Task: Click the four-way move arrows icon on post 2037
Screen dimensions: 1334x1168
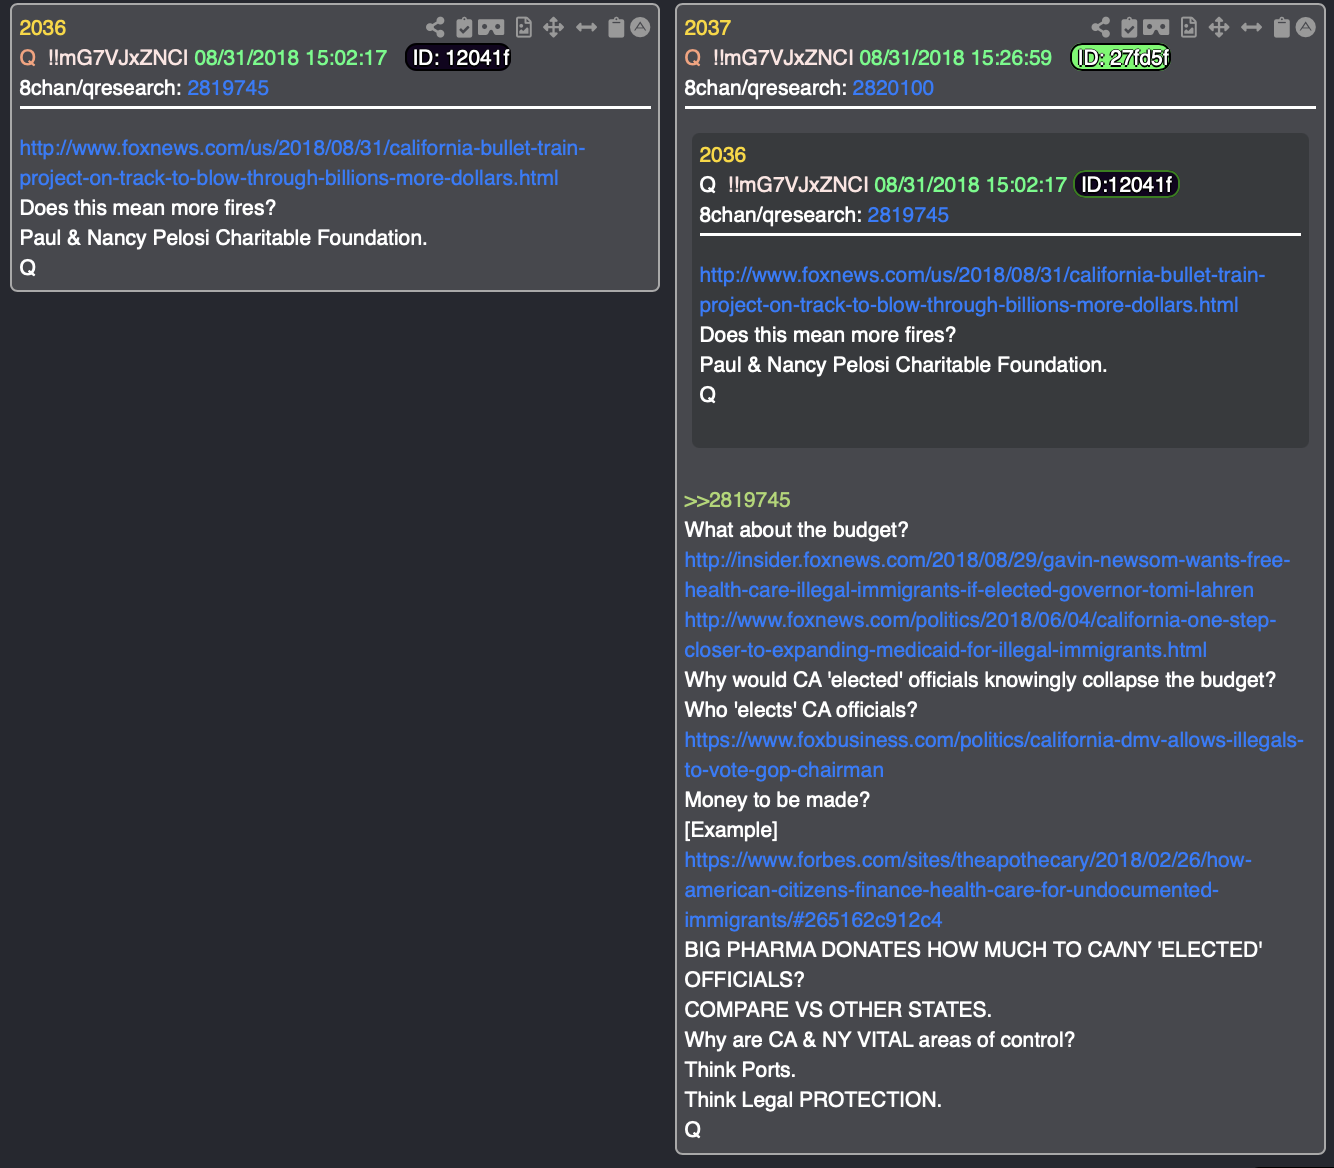Action: click(x=1218, y=28)
